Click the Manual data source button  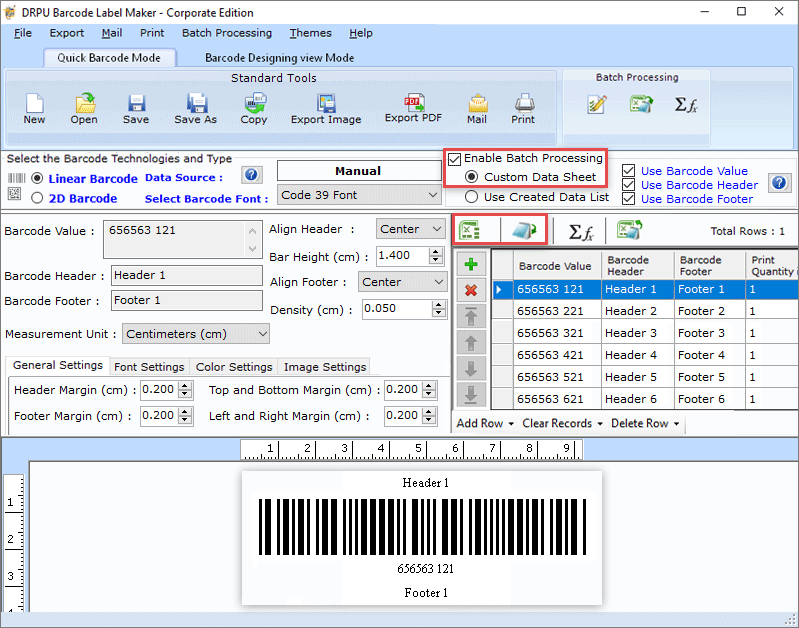click(x=359, y=171)
